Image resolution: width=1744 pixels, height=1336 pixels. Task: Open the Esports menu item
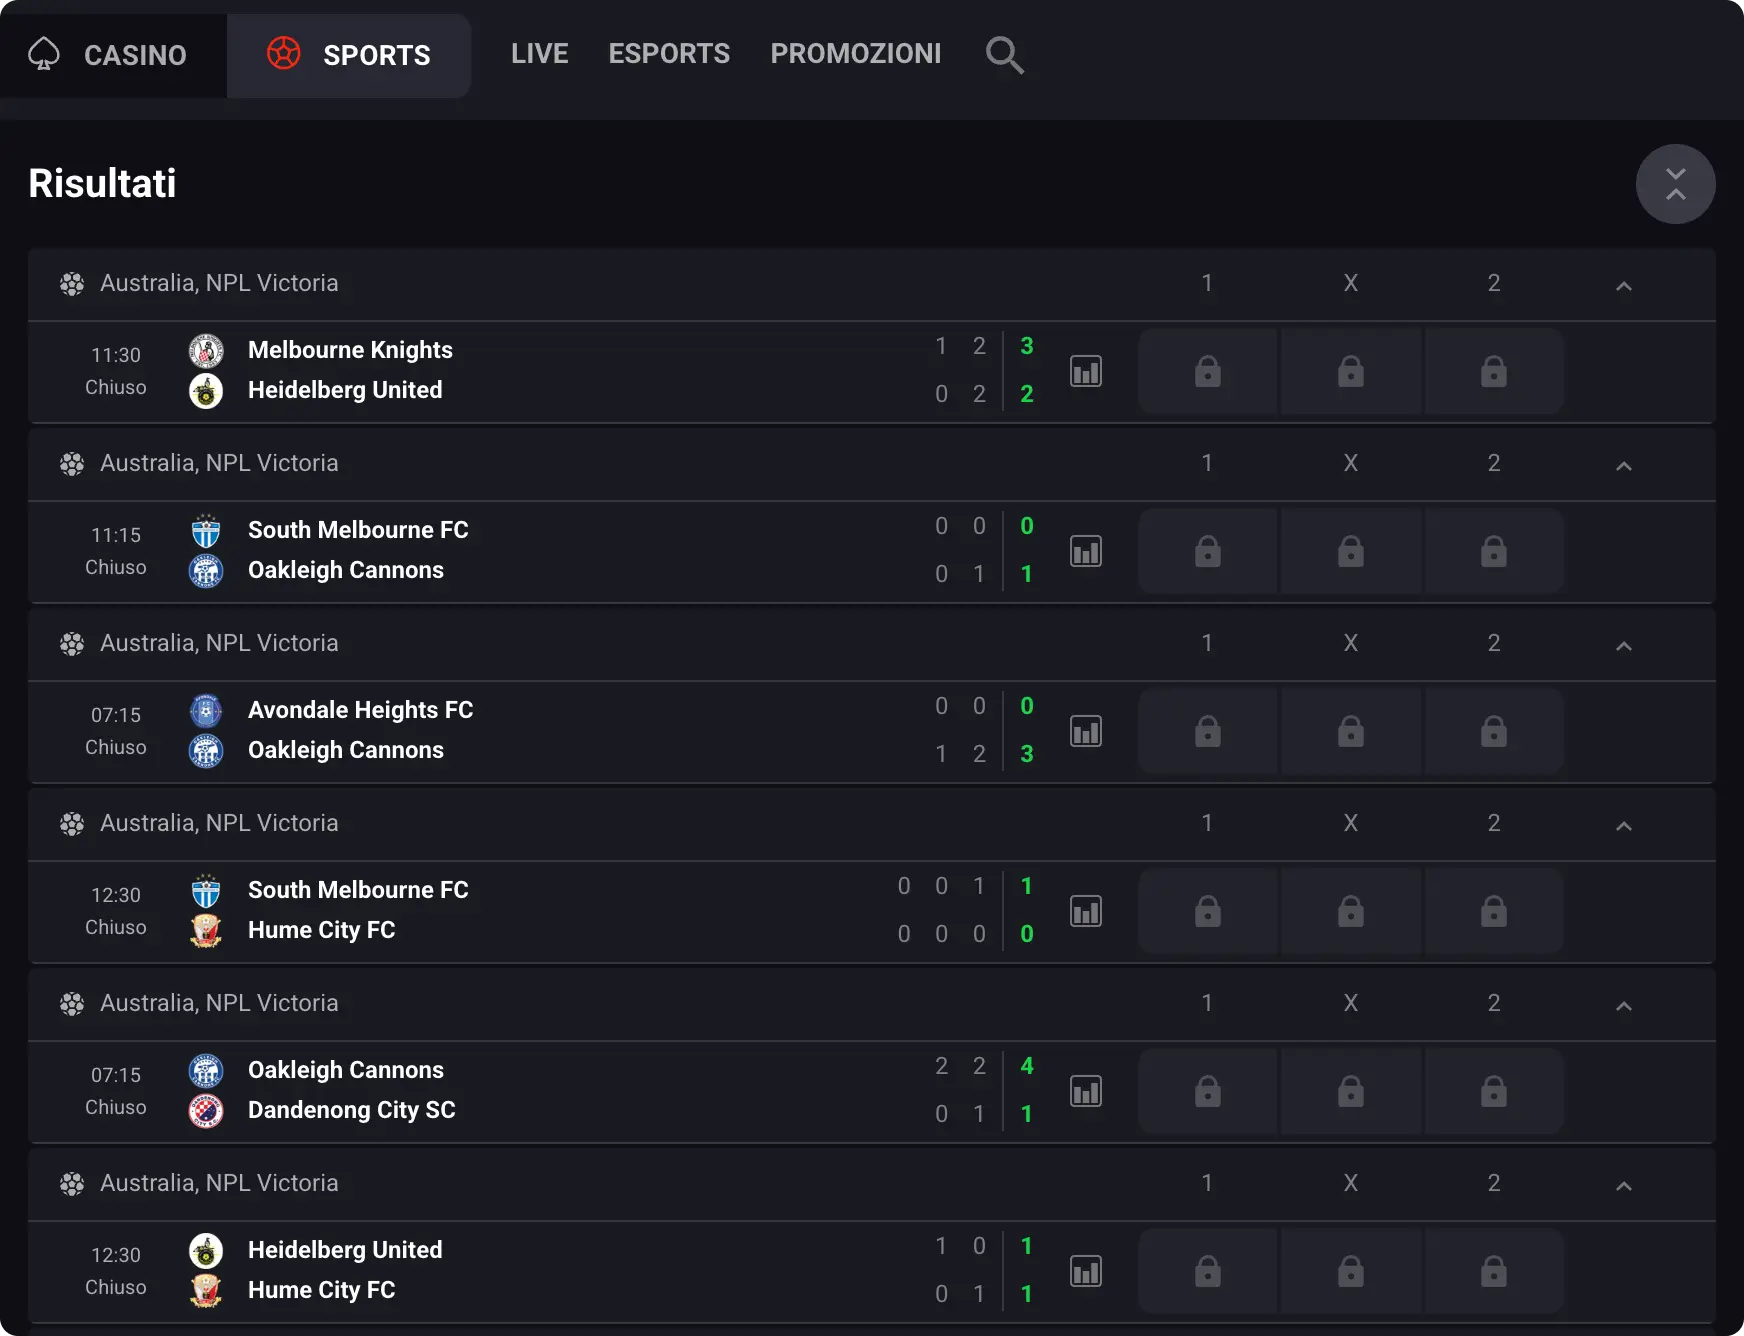point(669,54)
